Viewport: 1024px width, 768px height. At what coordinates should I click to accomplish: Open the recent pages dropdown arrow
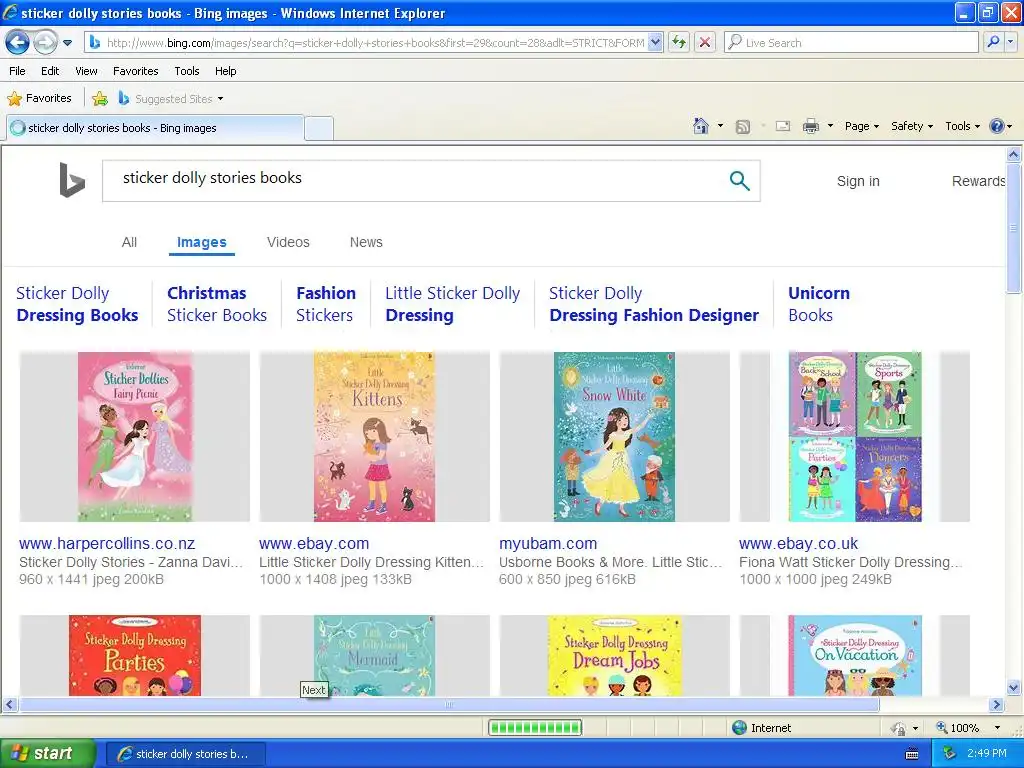(x=67, y=43)
